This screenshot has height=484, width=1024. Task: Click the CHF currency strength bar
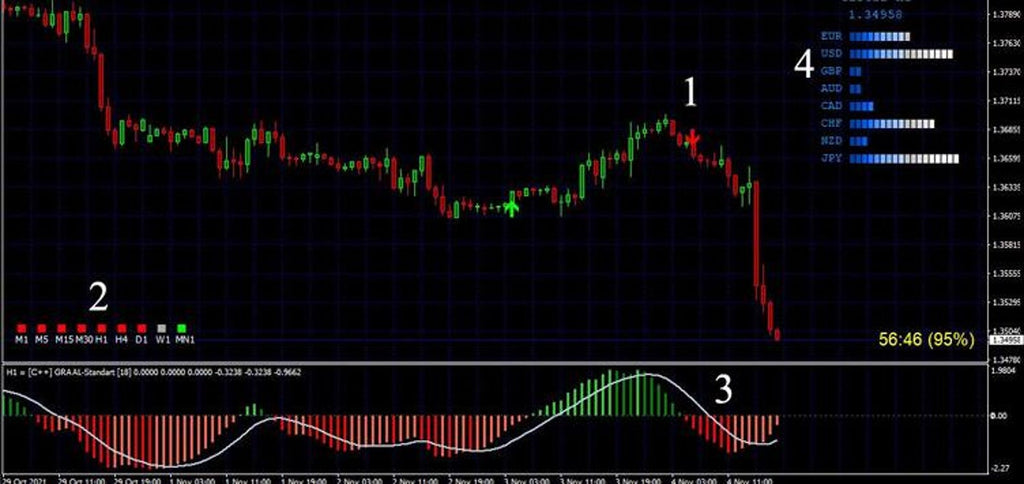pos(891,124)
